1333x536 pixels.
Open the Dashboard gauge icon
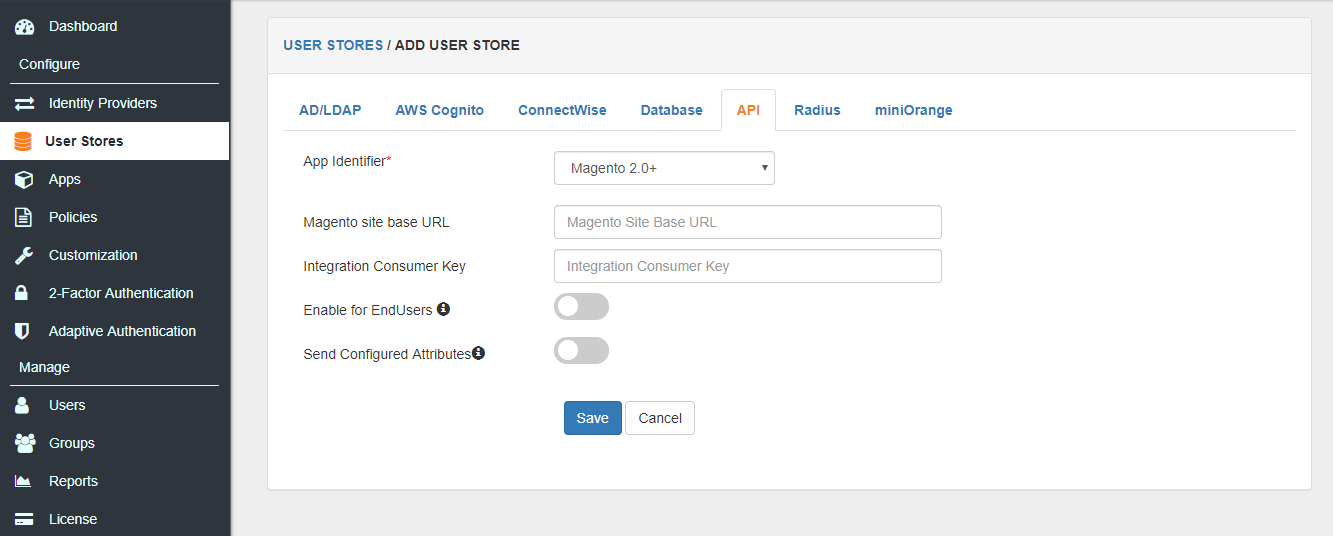24,27
